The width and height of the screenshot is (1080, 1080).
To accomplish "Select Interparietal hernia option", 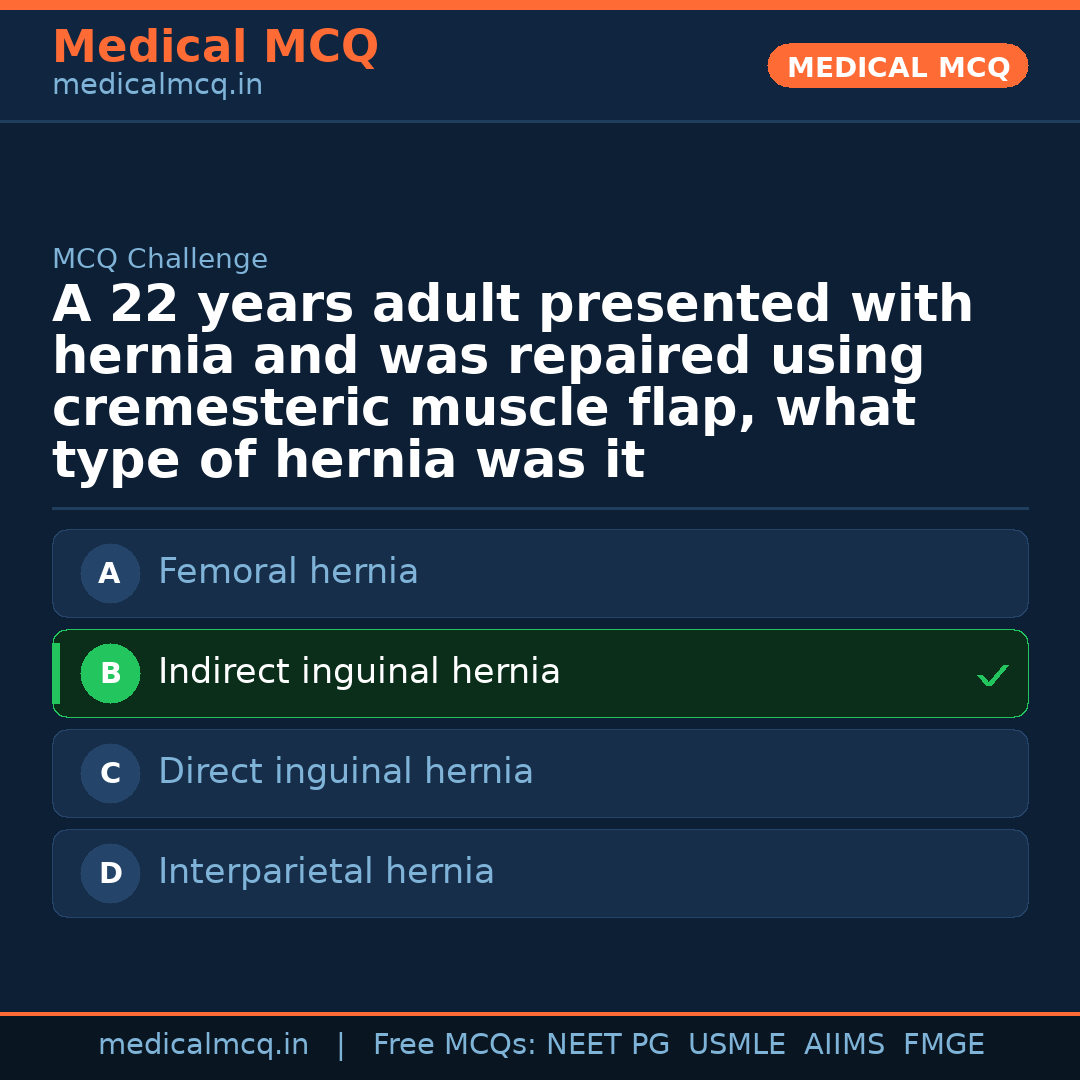I will (326, 872).
